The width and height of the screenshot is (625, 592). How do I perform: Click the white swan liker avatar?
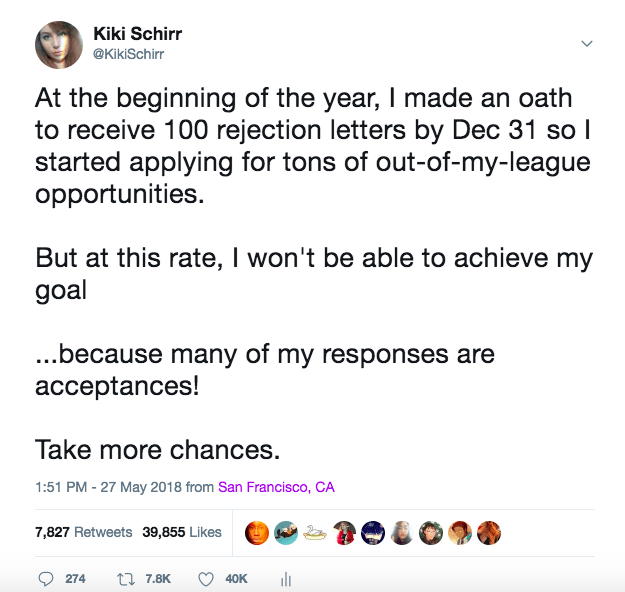click(315, 533)
